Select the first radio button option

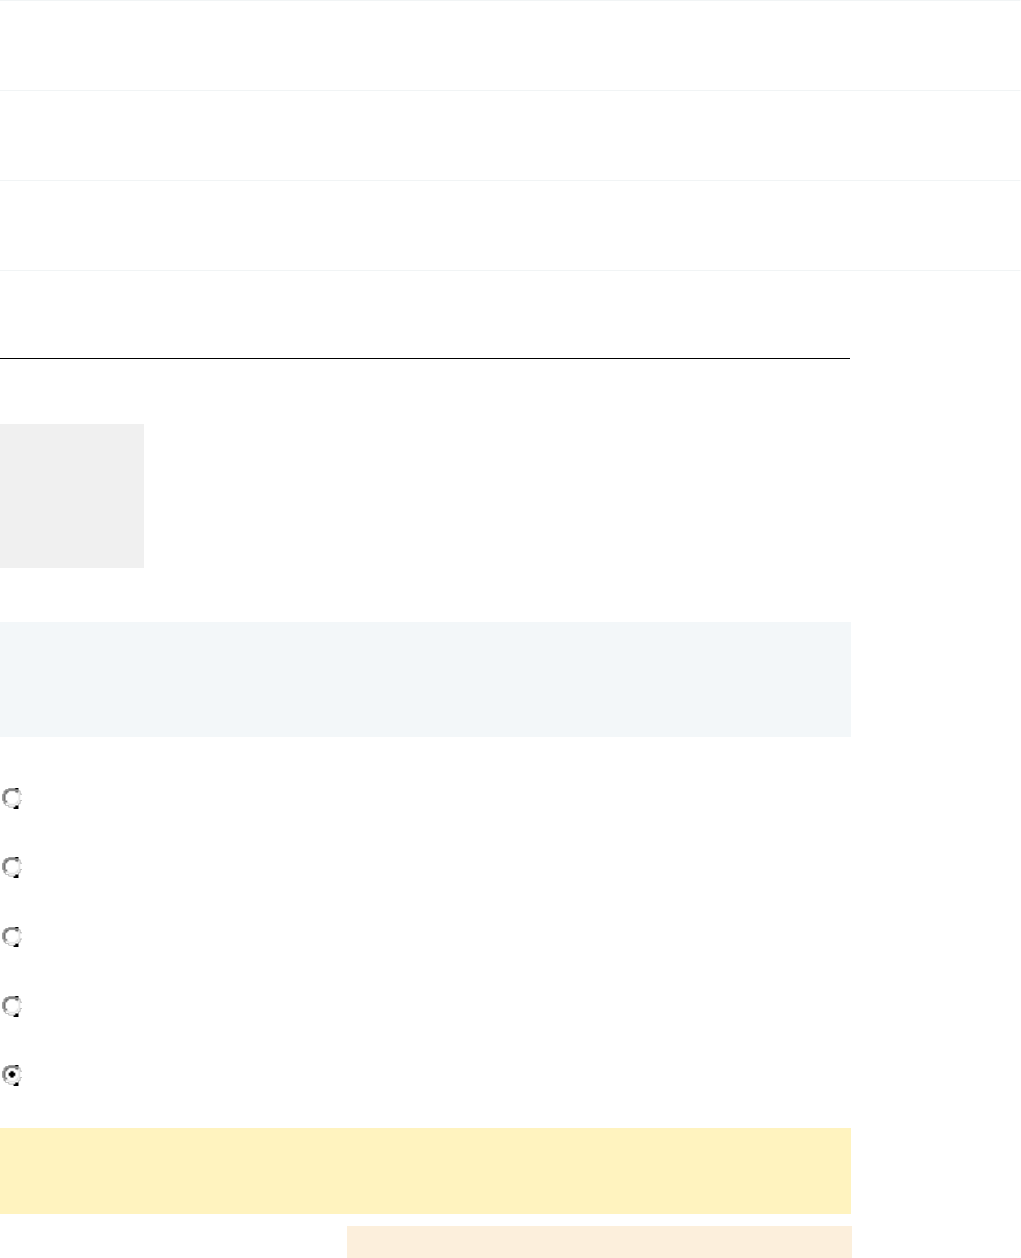[x=12, y=799]
